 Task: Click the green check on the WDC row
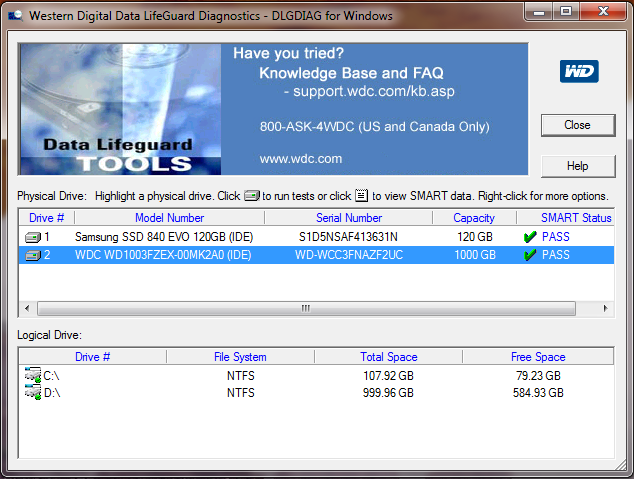click(x=530, y=255)
